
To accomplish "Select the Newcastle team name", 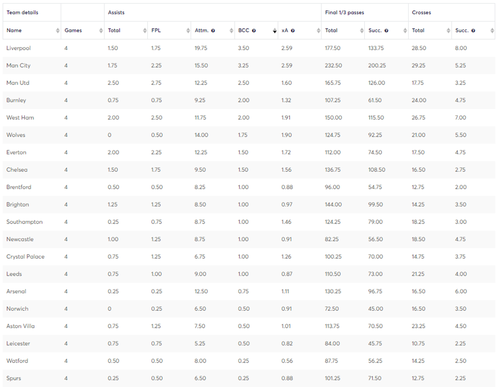I will point(20,239).
